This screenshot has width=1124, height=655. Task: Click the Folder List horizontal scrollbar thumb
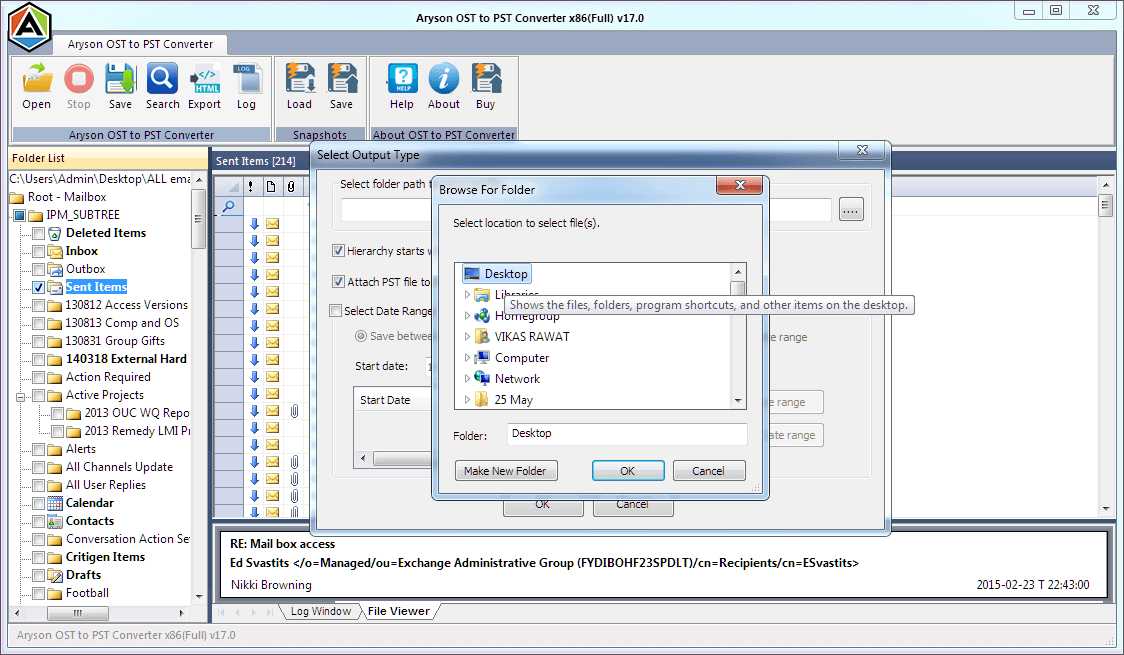point(77,613)
